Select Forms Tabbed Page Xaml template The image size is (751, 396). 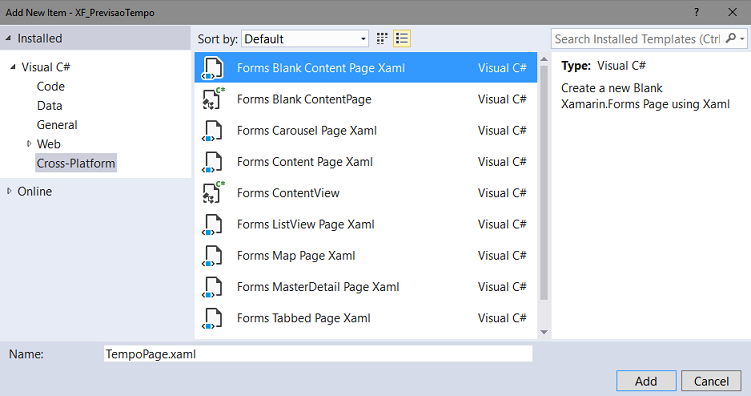pos(365,318)
